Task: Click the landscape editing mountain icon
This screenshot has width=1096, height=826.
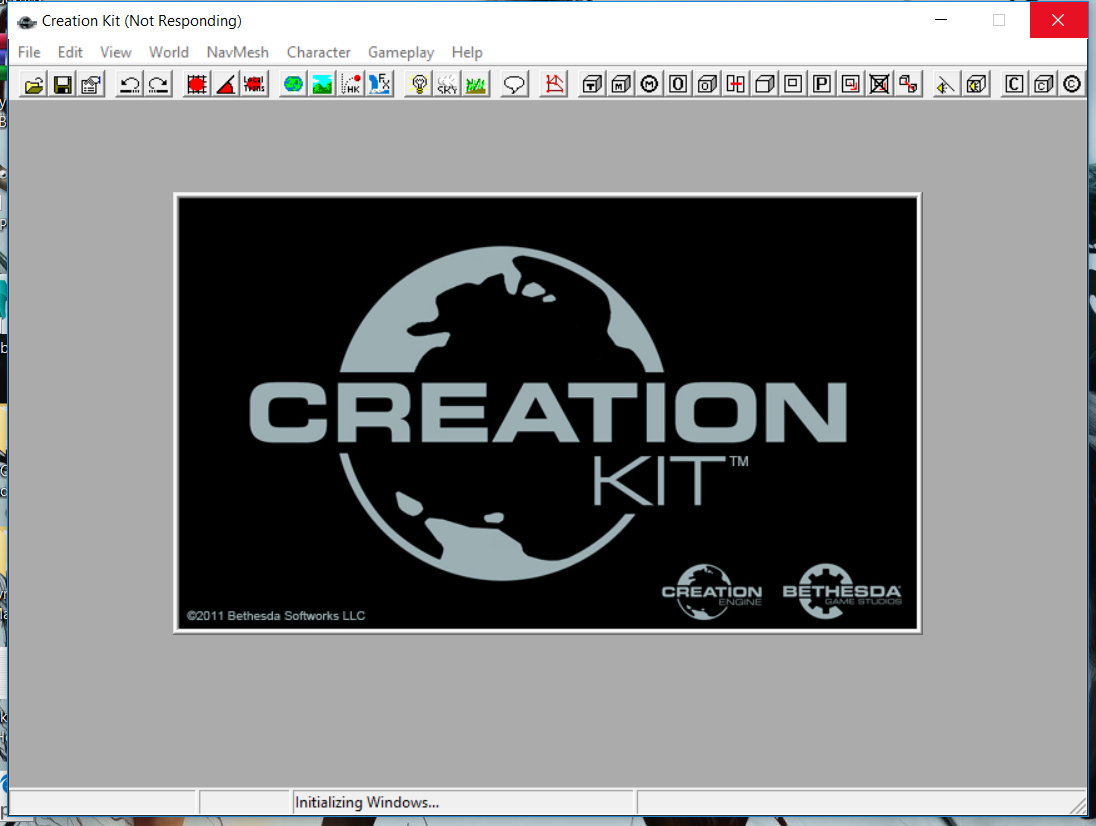Action: [x=322, y=85]
